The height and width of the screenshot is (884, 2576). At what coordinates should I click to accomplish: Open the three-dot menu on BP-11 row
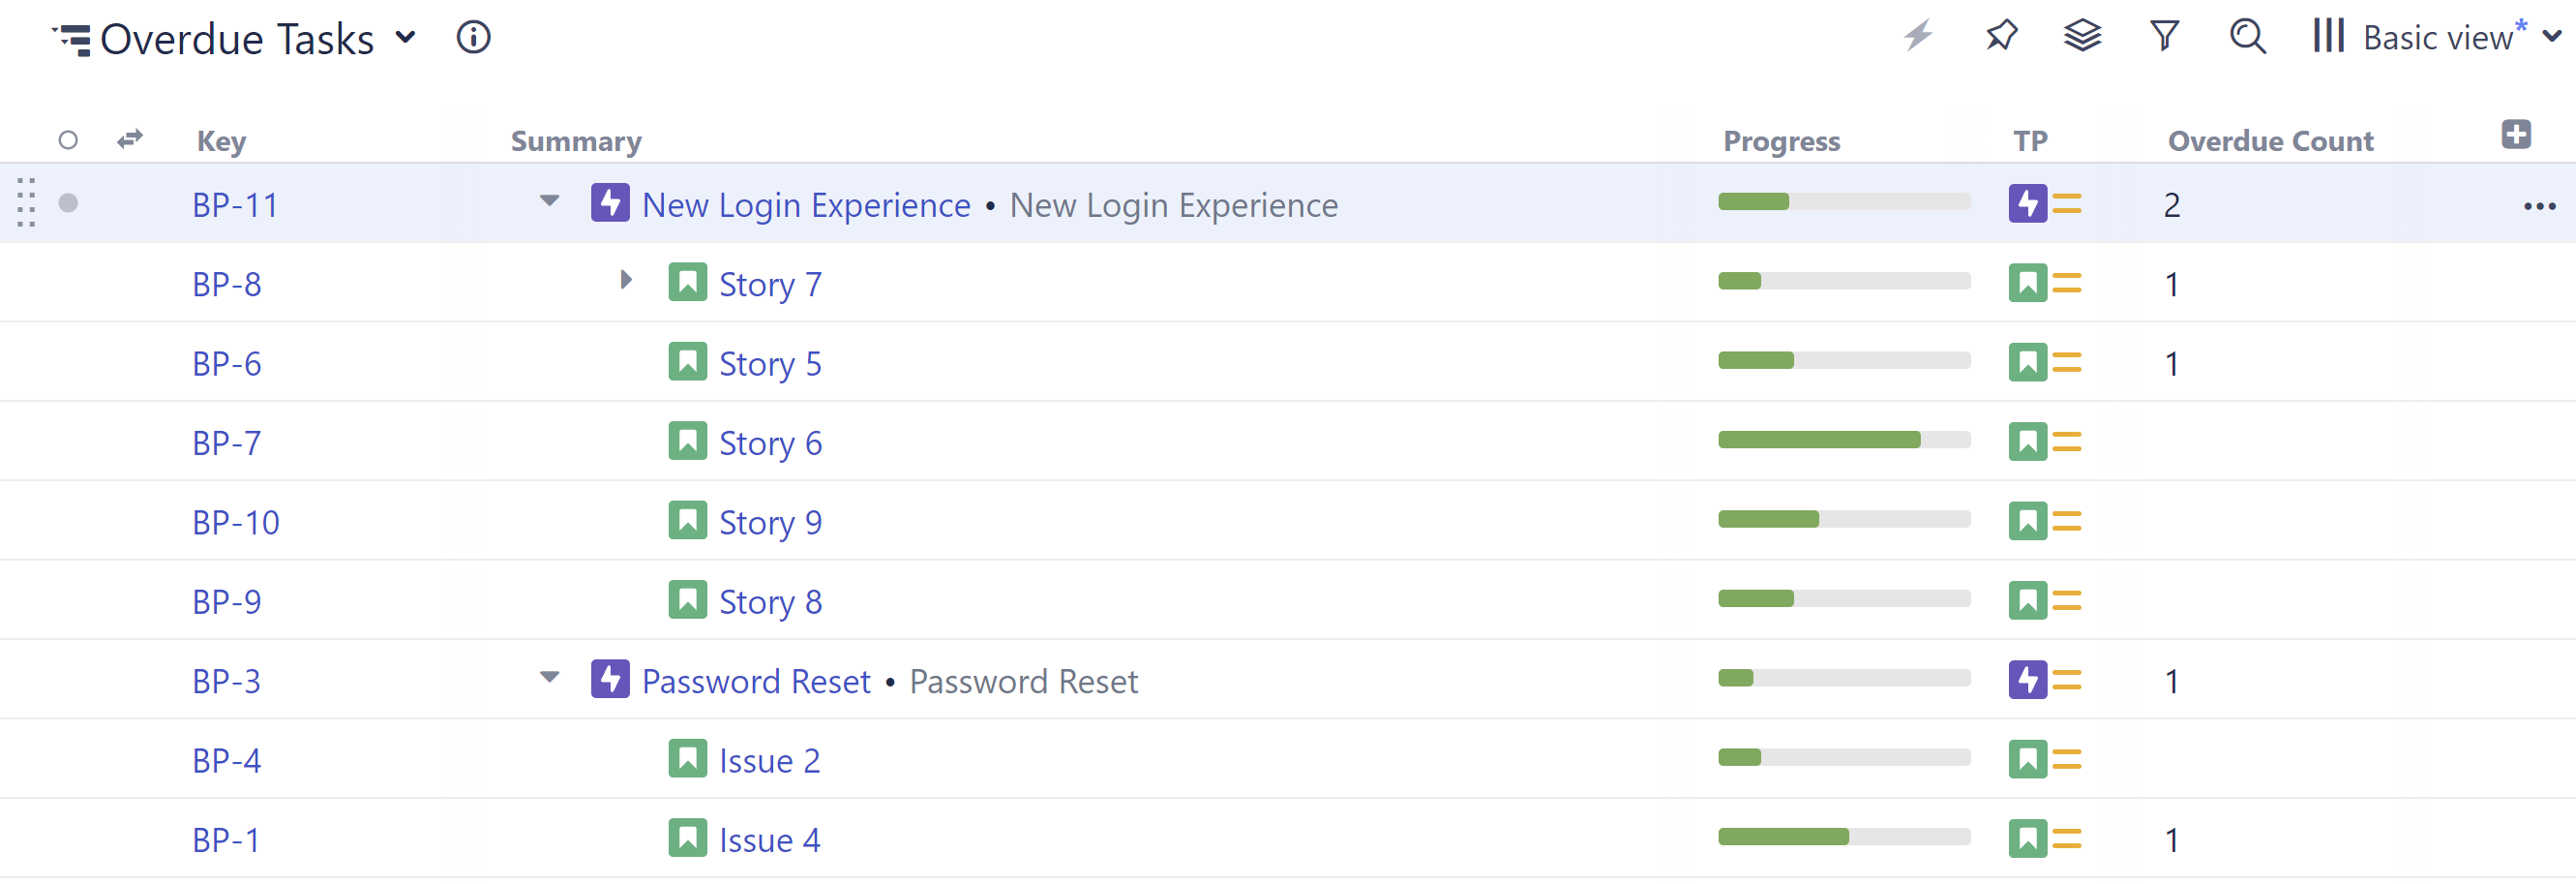click(2539, 206)
